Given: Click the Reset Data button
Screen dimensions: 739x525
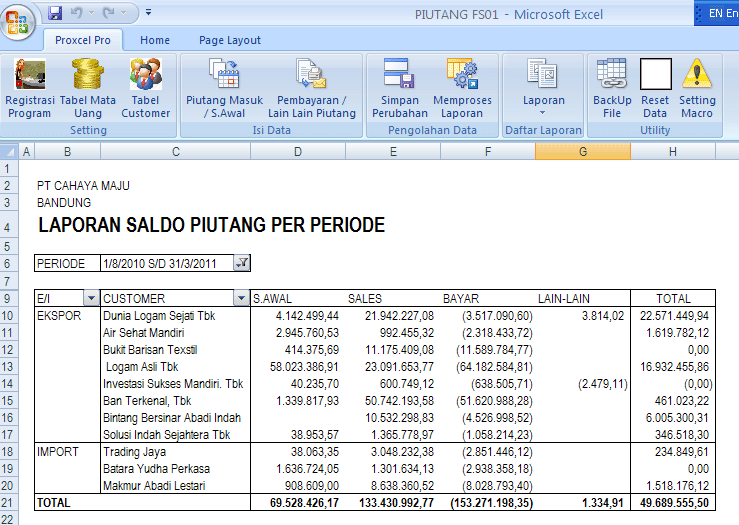Looking at the screenshot, I should 655,88.
